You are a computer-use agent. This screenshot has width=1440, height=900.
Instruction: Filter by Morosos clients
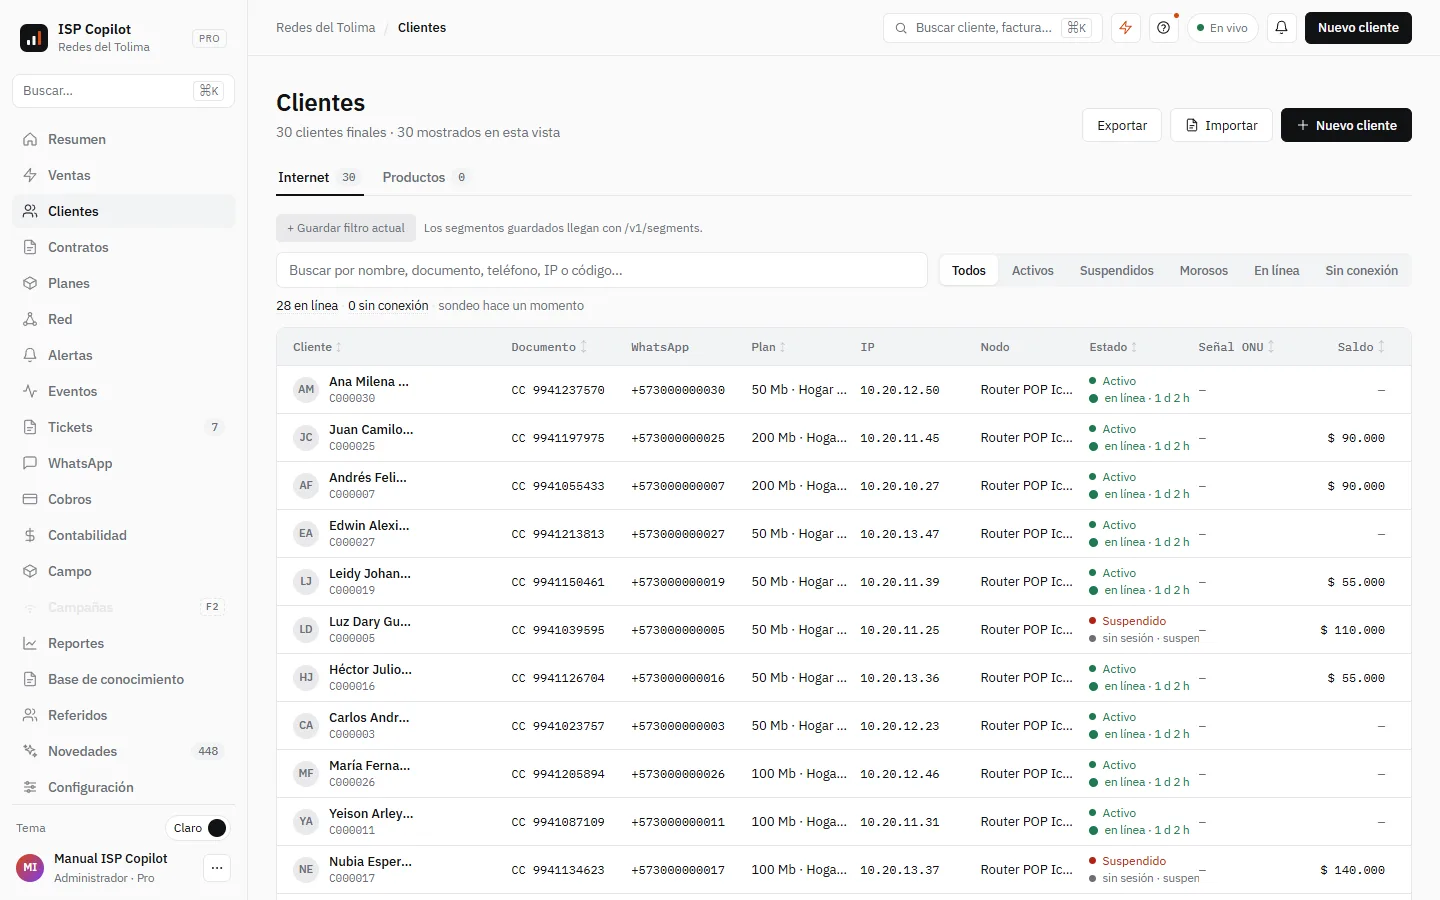(1203, 271)
